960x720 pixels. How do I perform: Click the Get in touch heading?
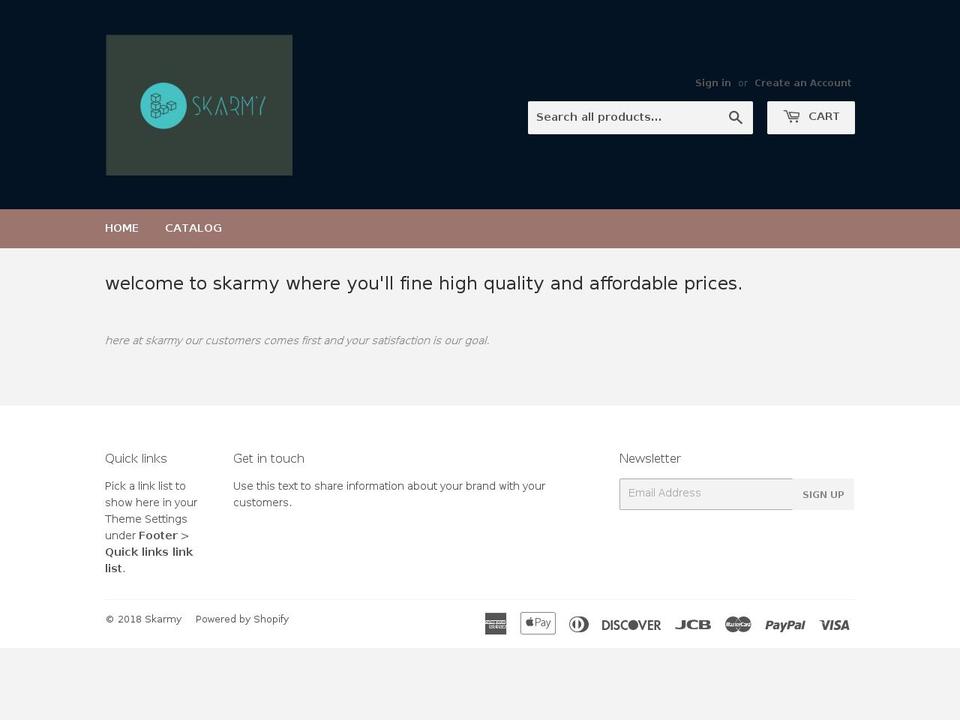(x=269, y=459)
